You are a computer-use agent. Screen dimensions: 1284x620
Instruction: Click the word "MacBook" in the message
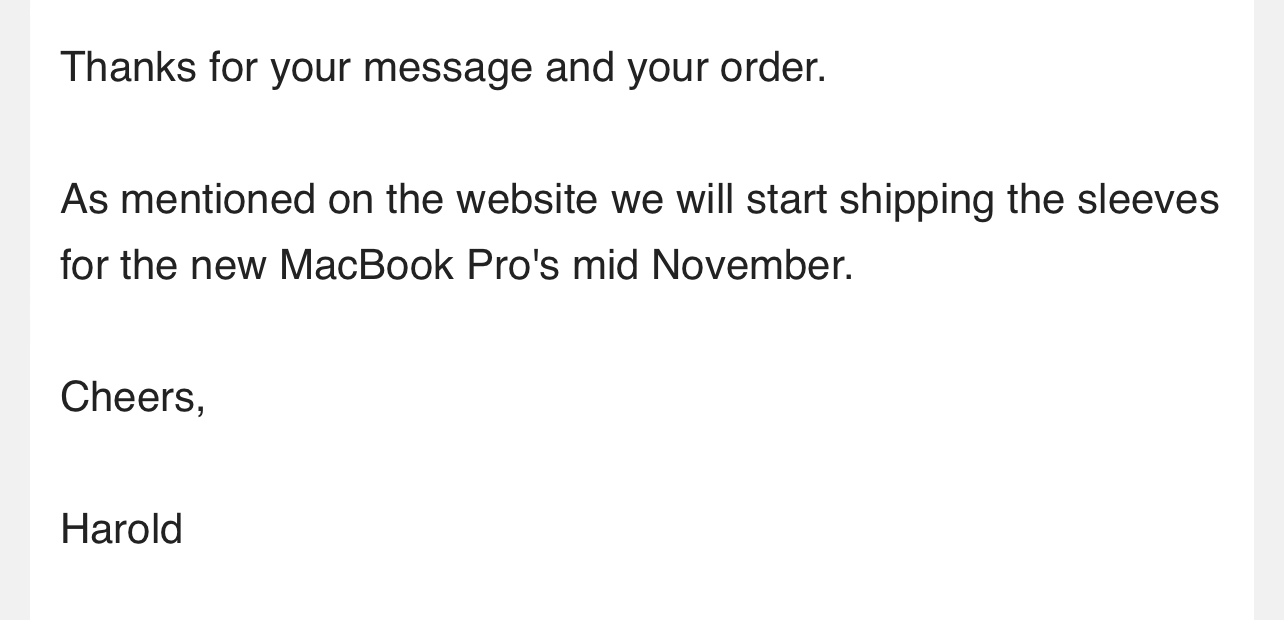tap(366, 265)
